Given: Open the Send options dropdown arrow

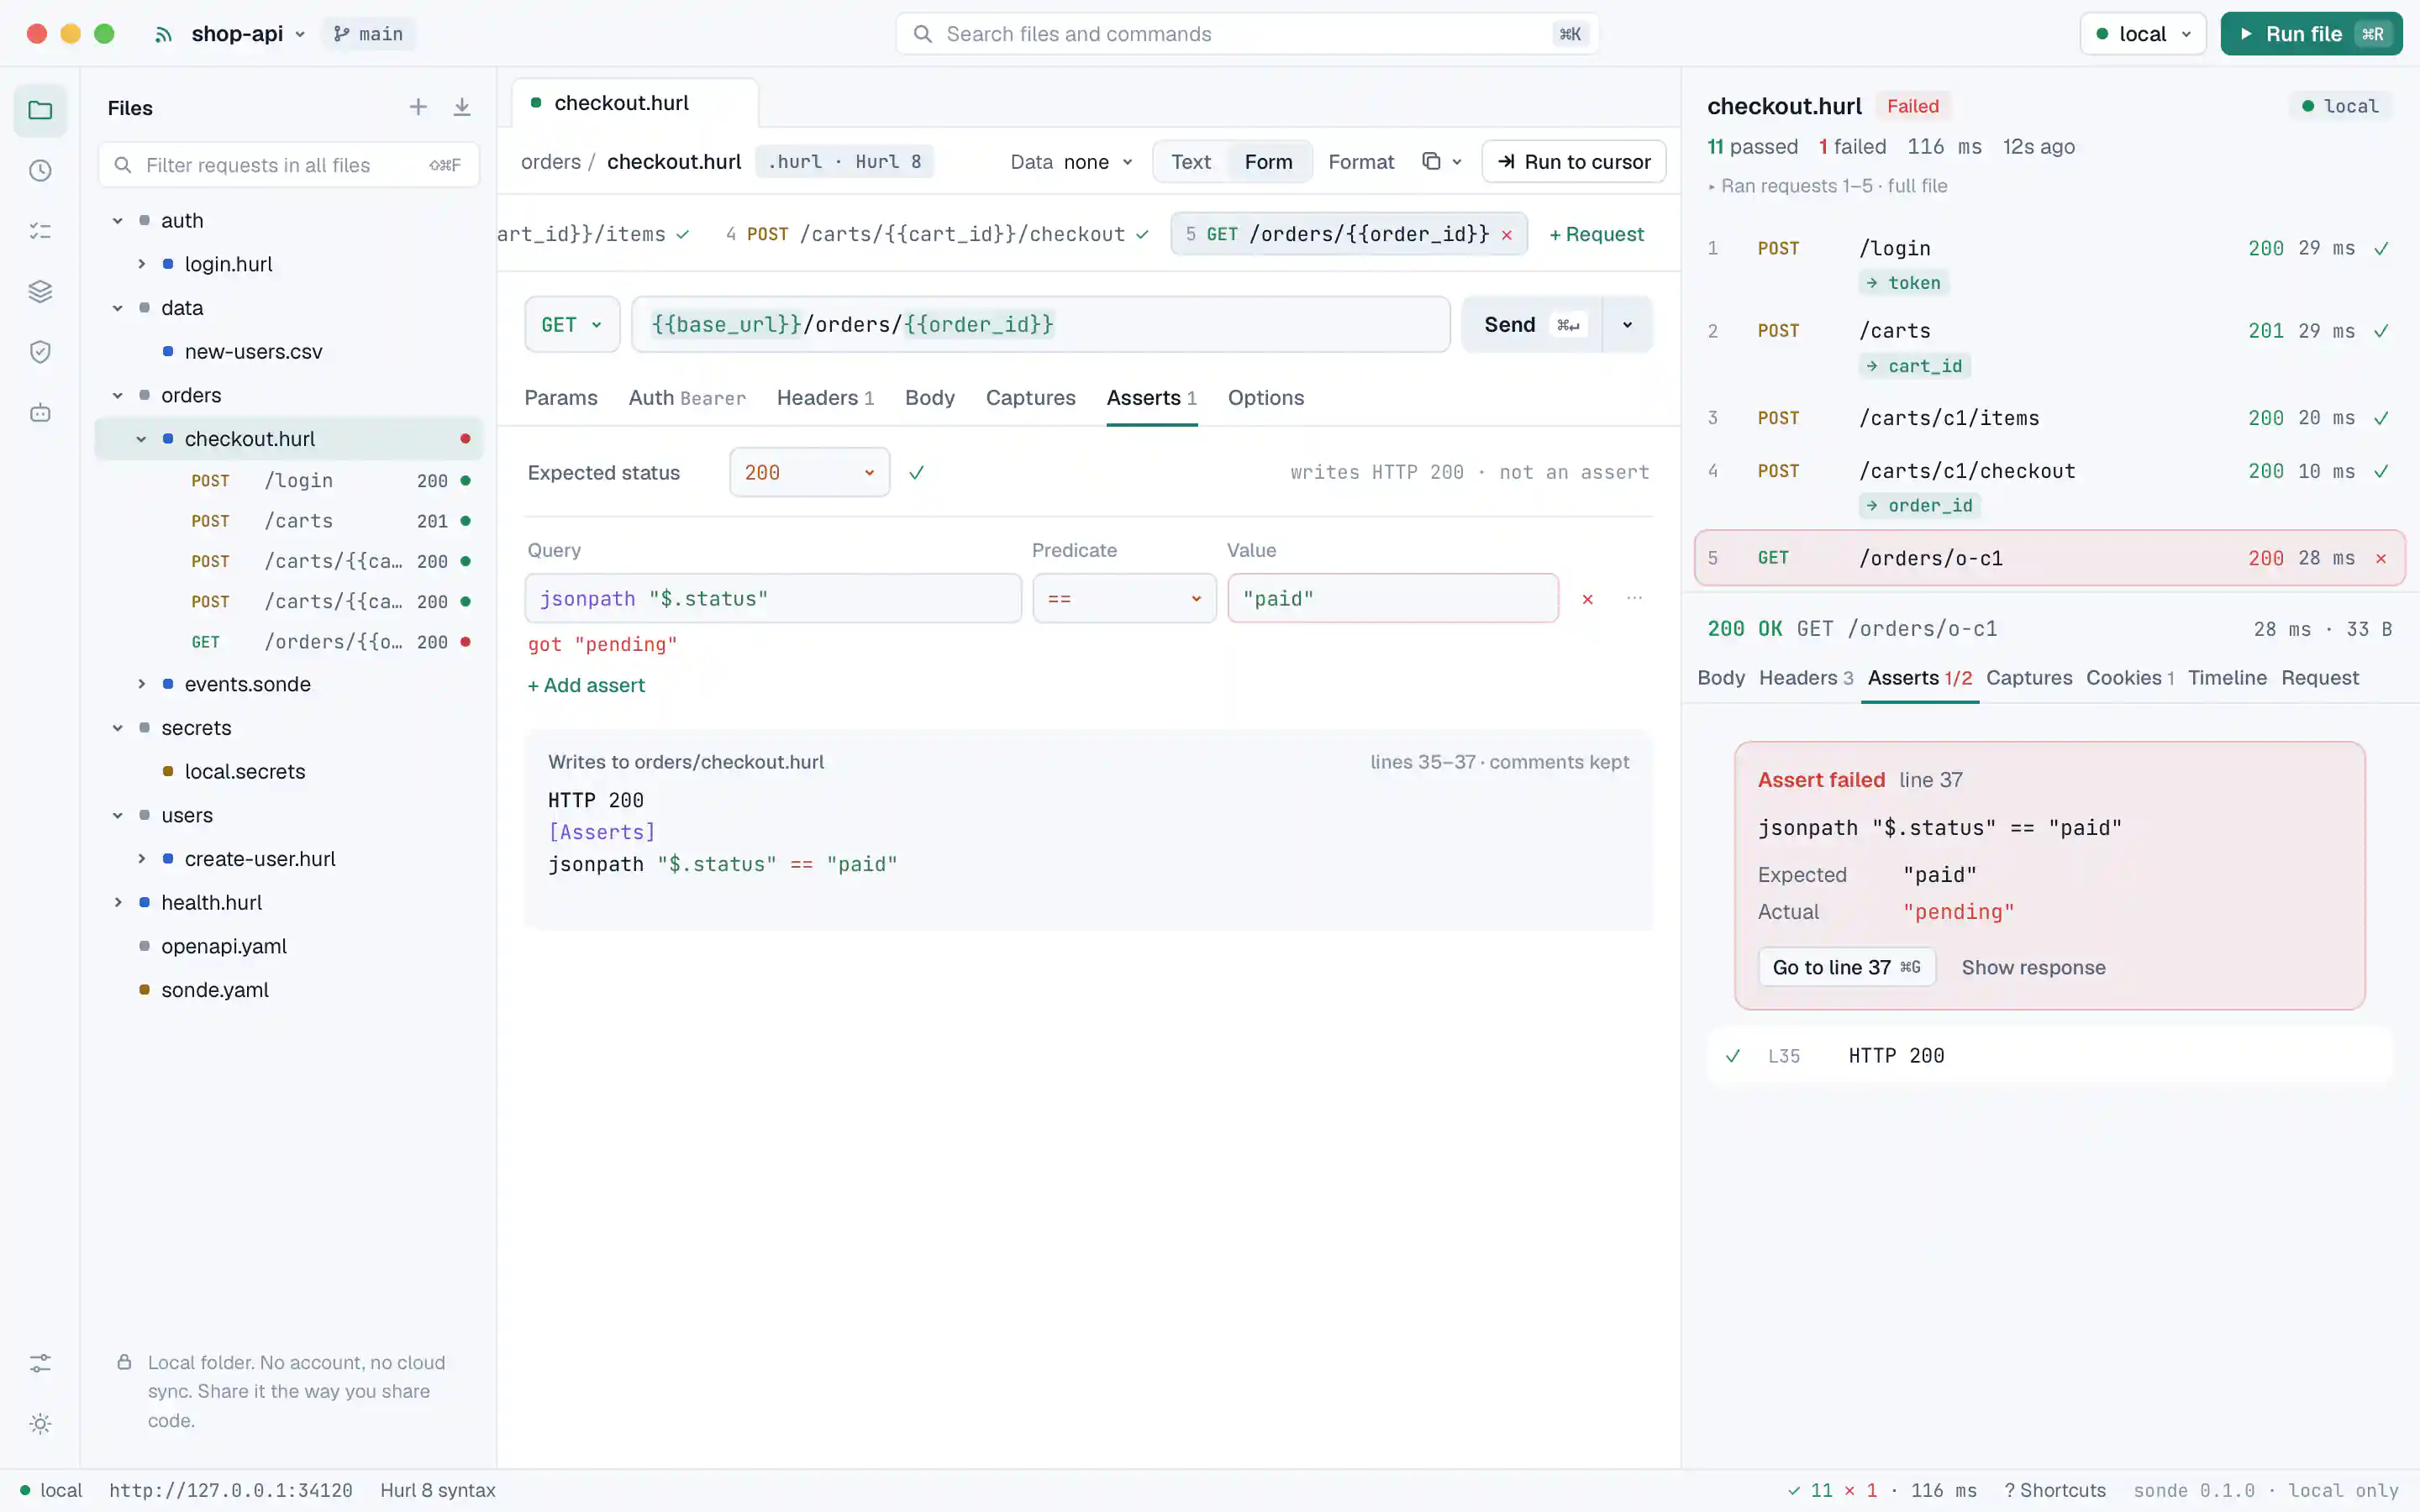Looking at the screenshot, I should click(x=1627, y=324).
